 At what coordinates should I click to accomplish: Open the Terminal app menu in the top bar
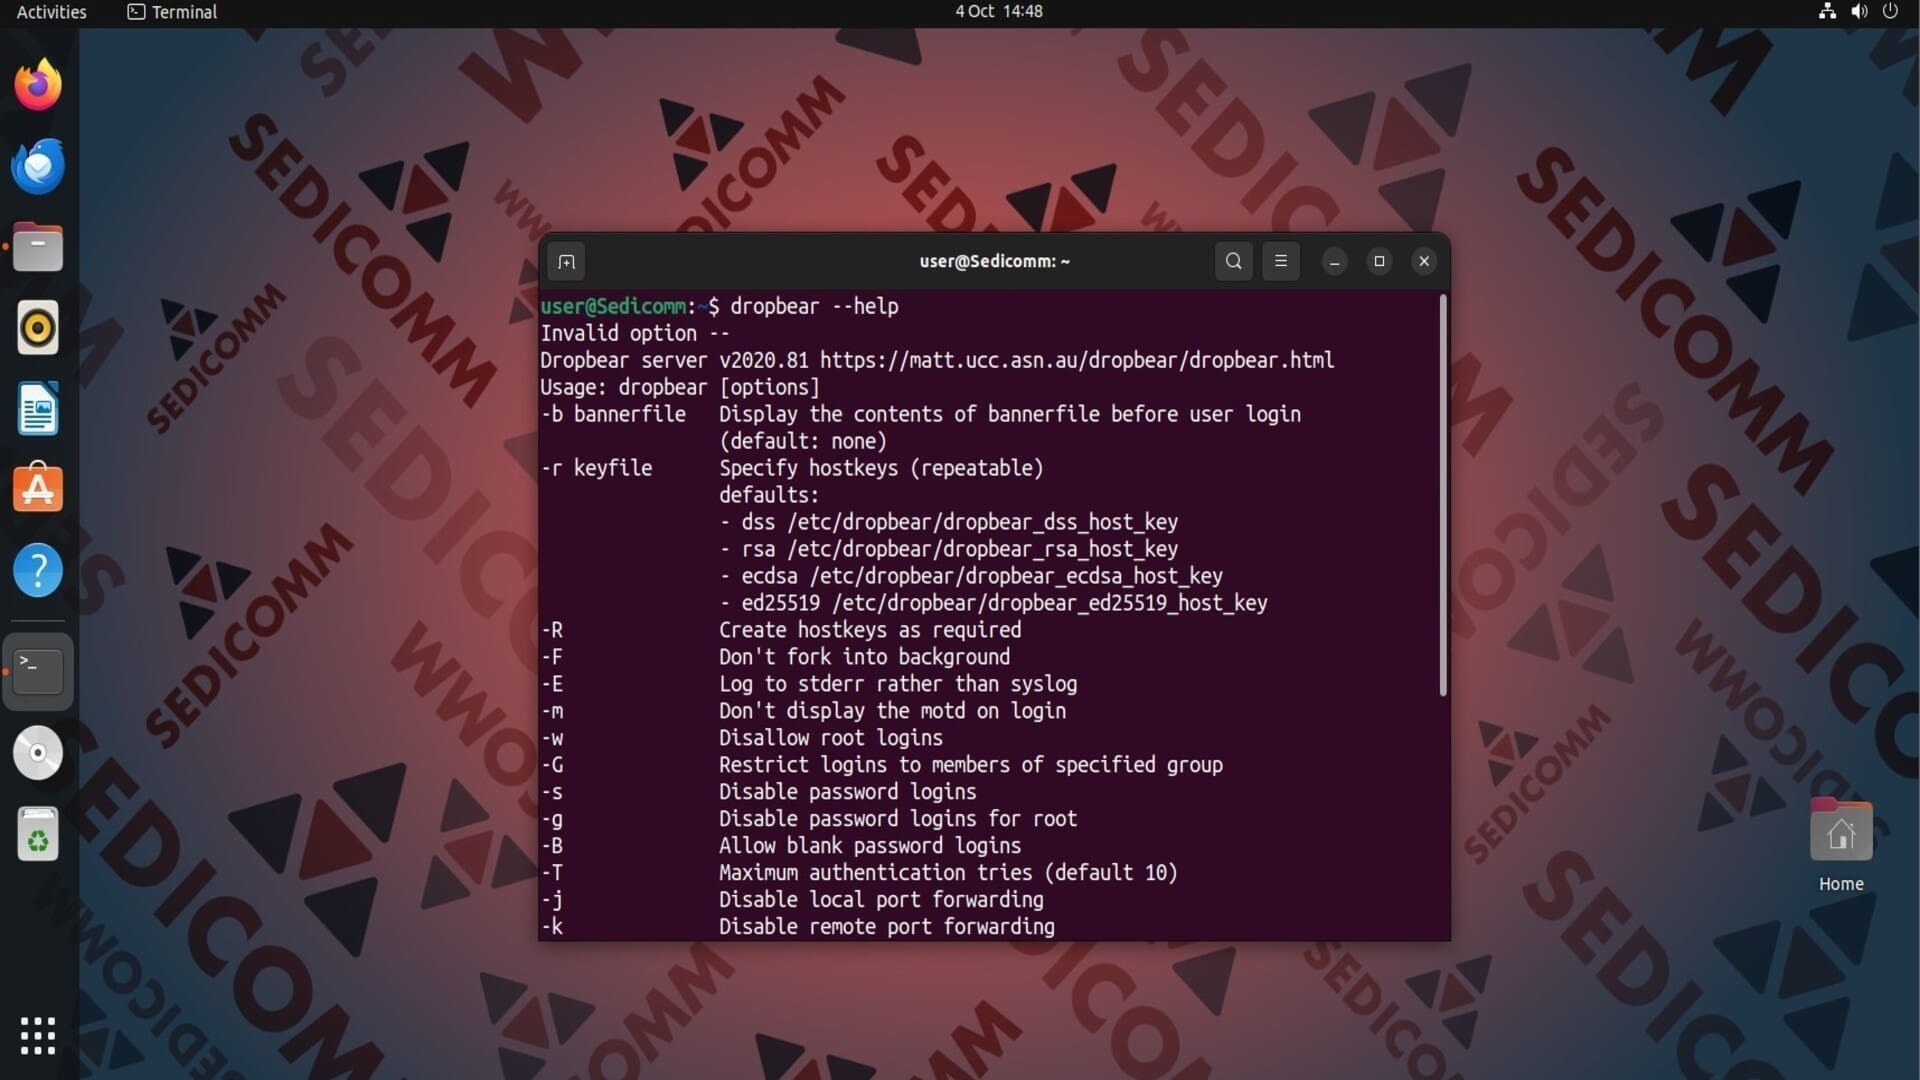(172, 12)
